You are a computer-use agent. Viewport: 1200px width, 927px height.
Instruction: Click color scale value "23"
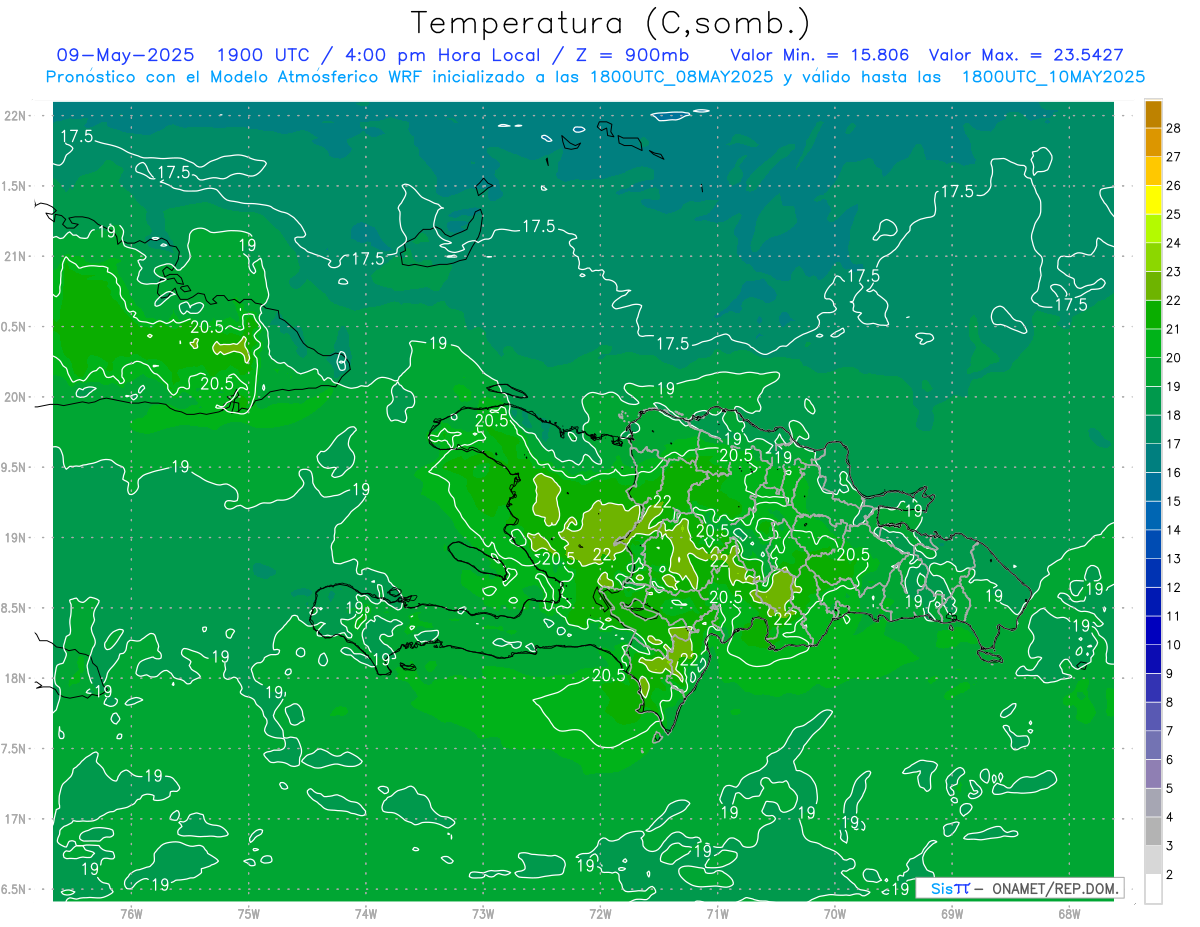[1174, 272]
